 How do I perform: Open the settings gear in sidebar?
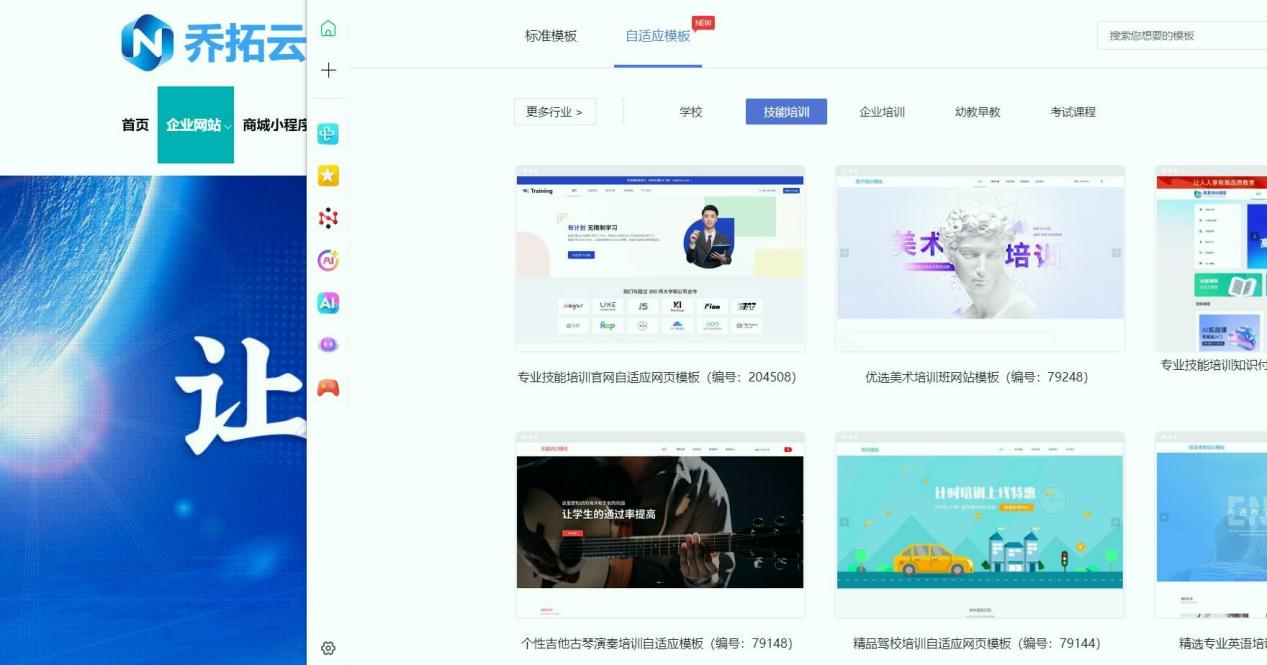point(328,648)
